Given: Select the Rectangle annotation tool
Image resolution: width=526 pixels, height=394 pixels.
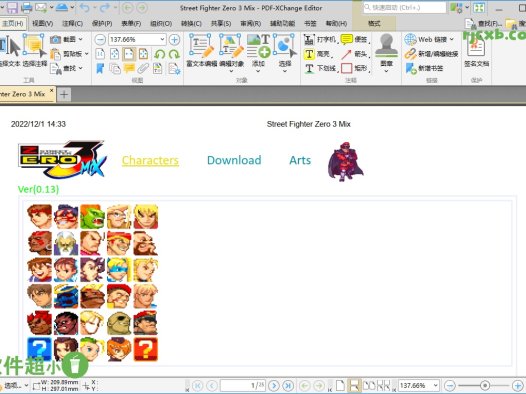Looking at the screenshot, I should point(355,68).
